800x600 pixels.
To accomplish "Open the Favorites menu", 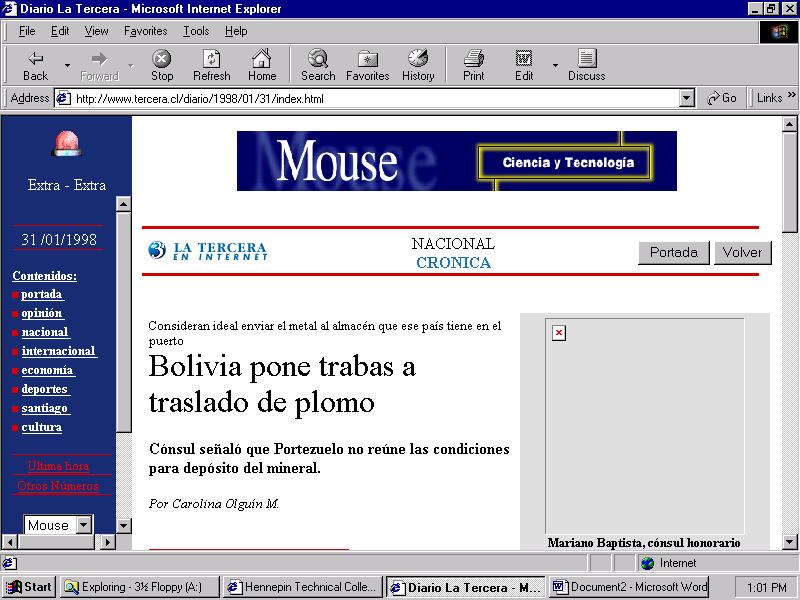I will (x=145, y=31).
